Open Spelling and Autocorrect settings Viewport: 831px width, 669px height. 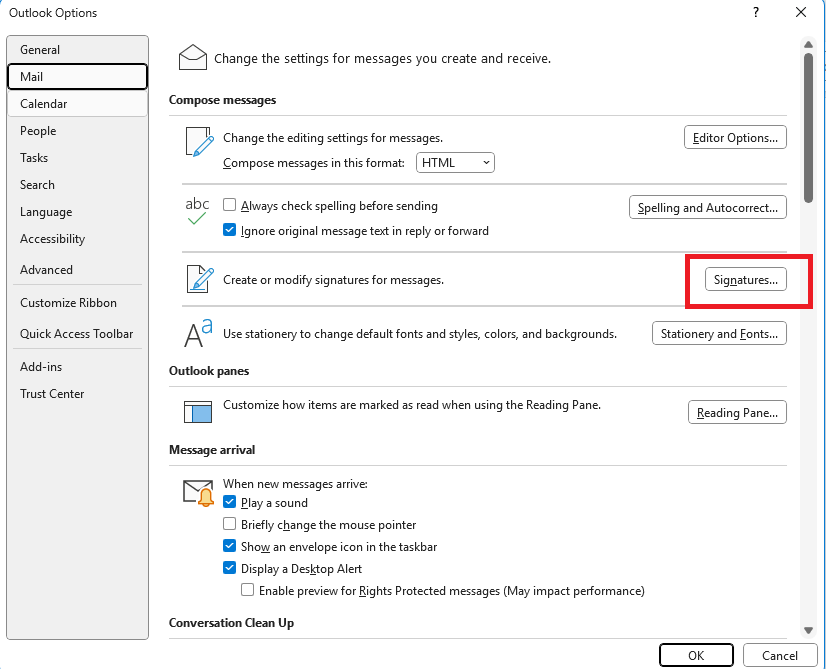[708, 208]
